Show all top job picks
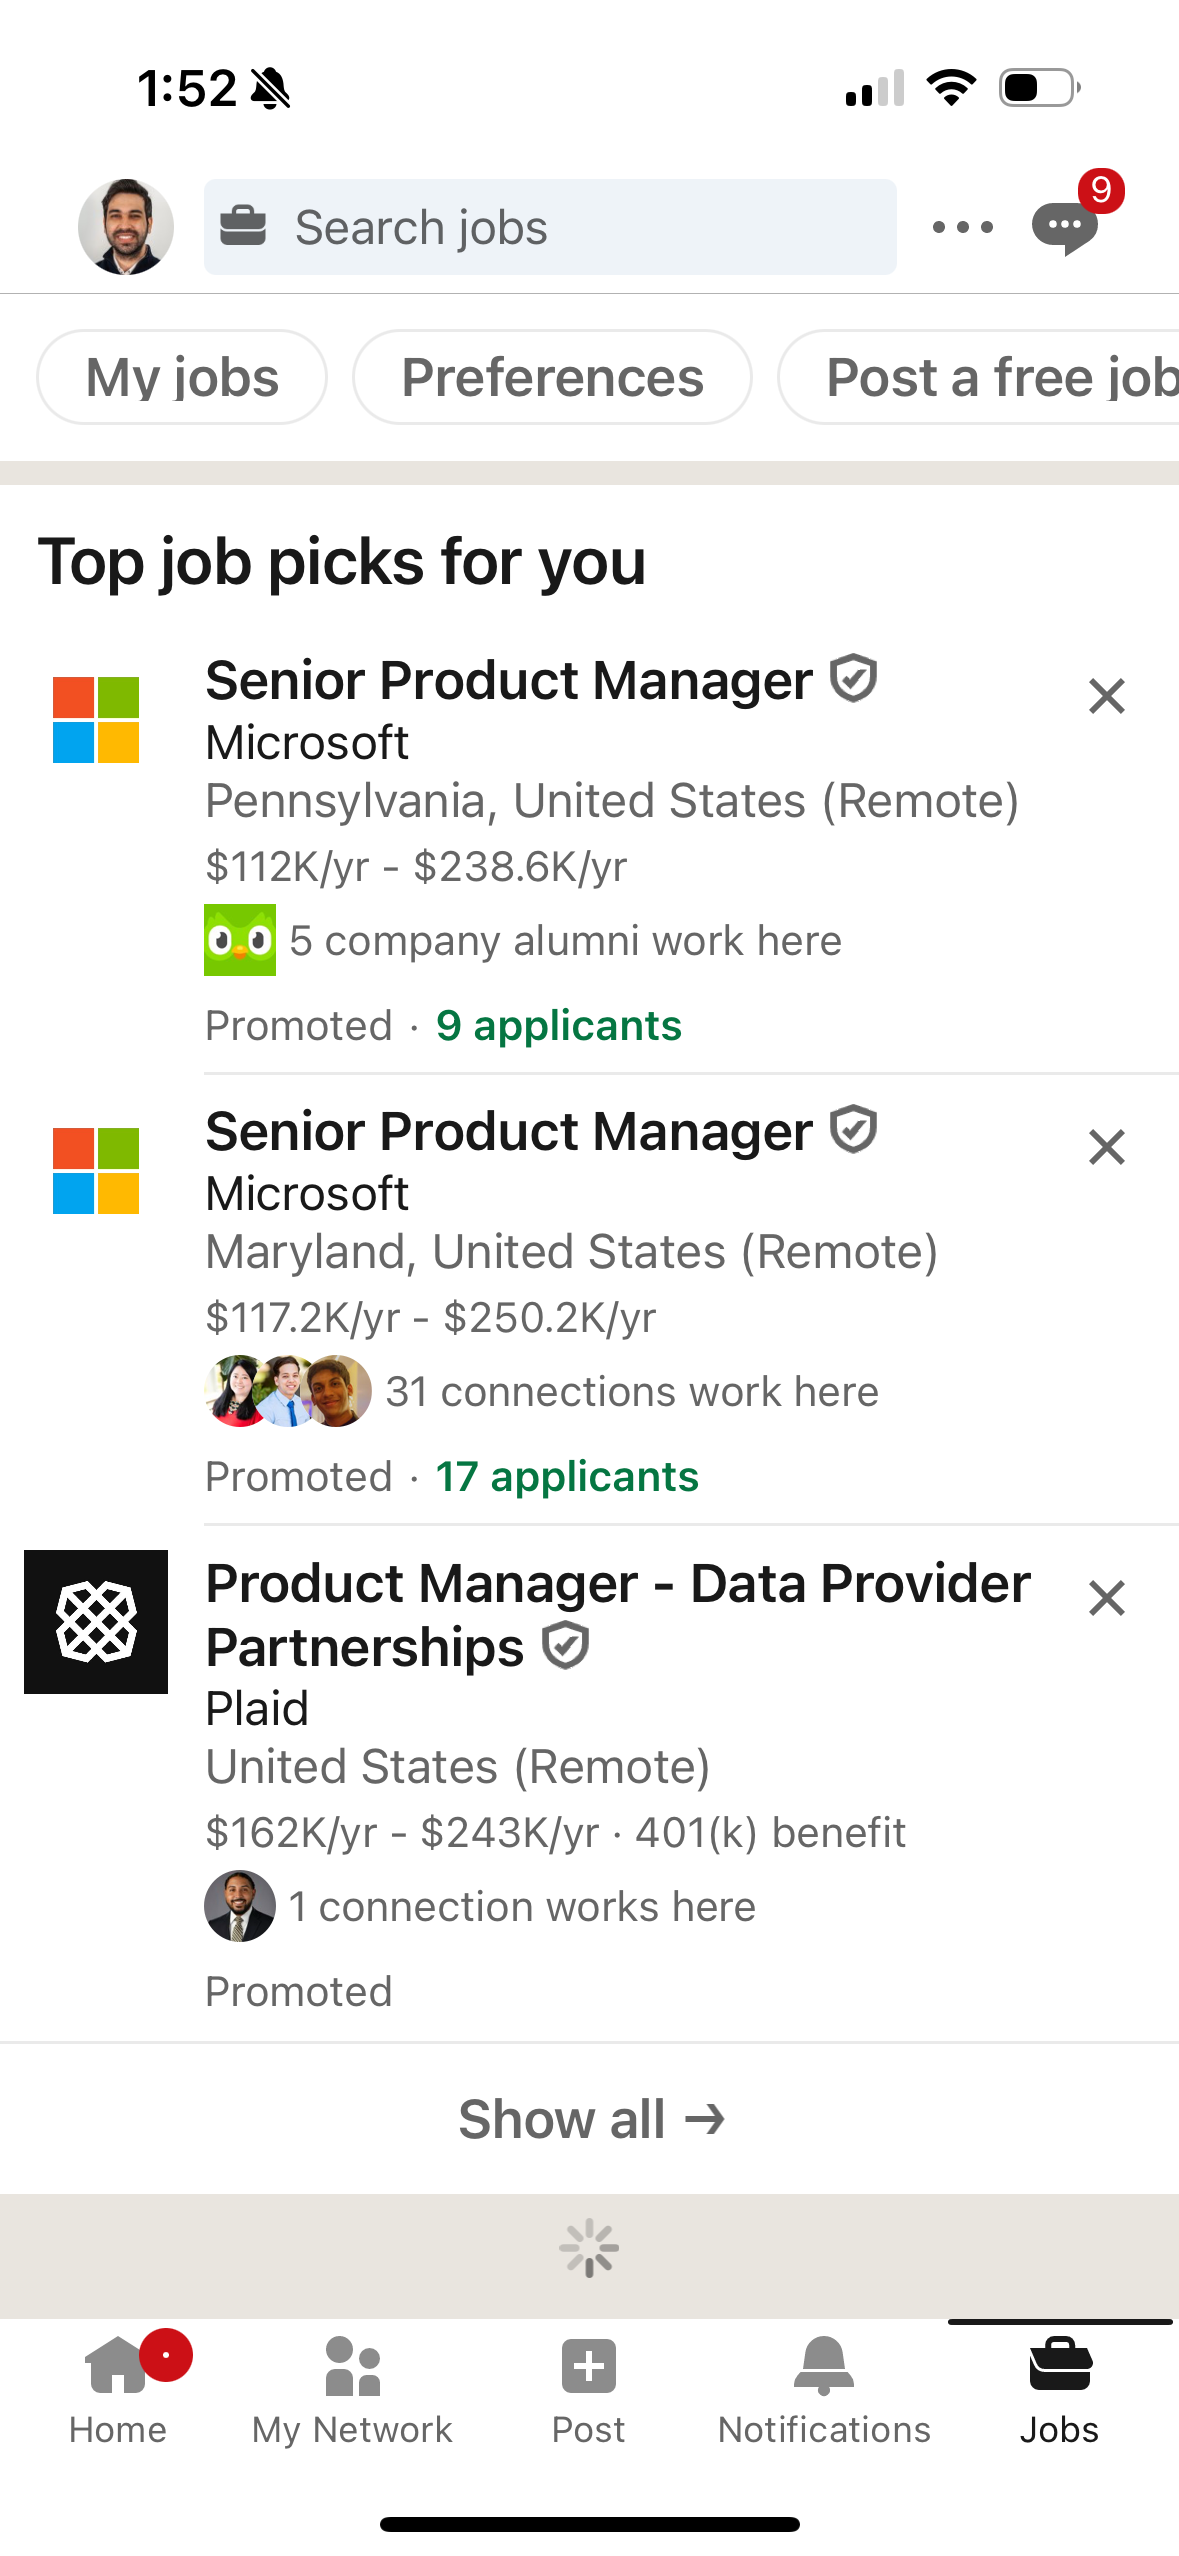This screenshot has width=1179, height=2556. [x=589, y=2116]
